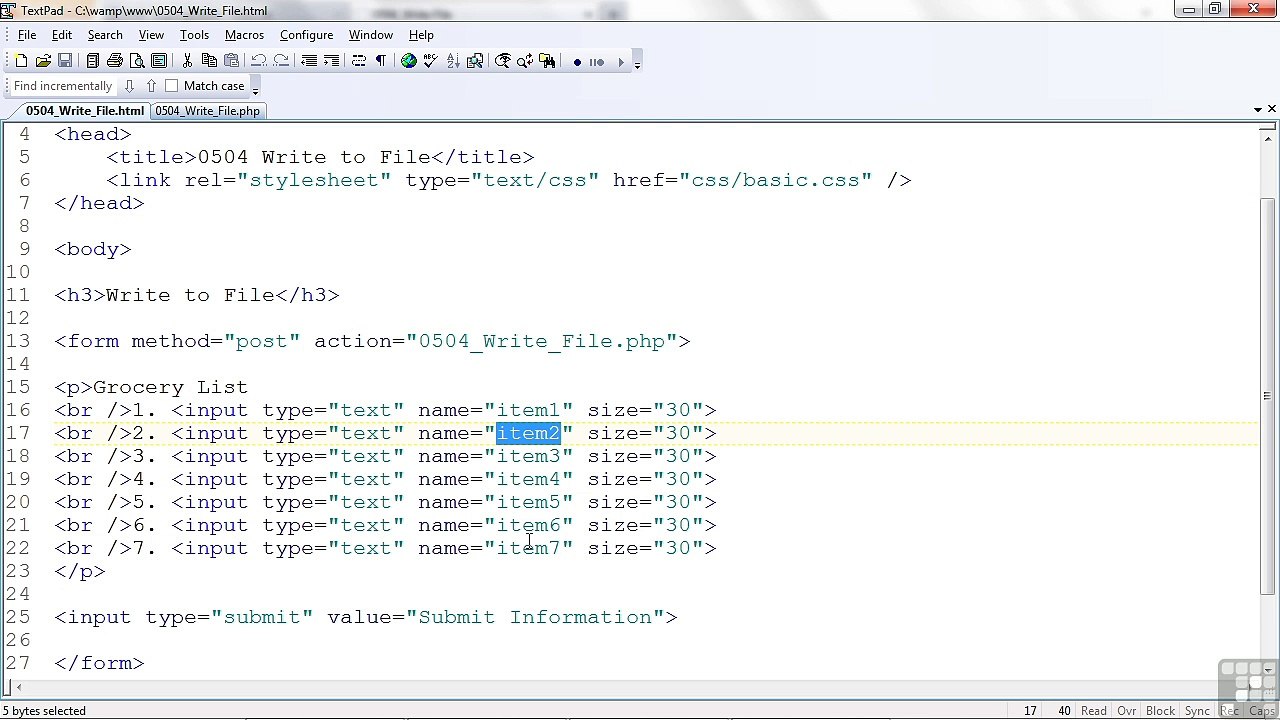
Task: Find next using the down arrow icon
Action: (129, 86)
